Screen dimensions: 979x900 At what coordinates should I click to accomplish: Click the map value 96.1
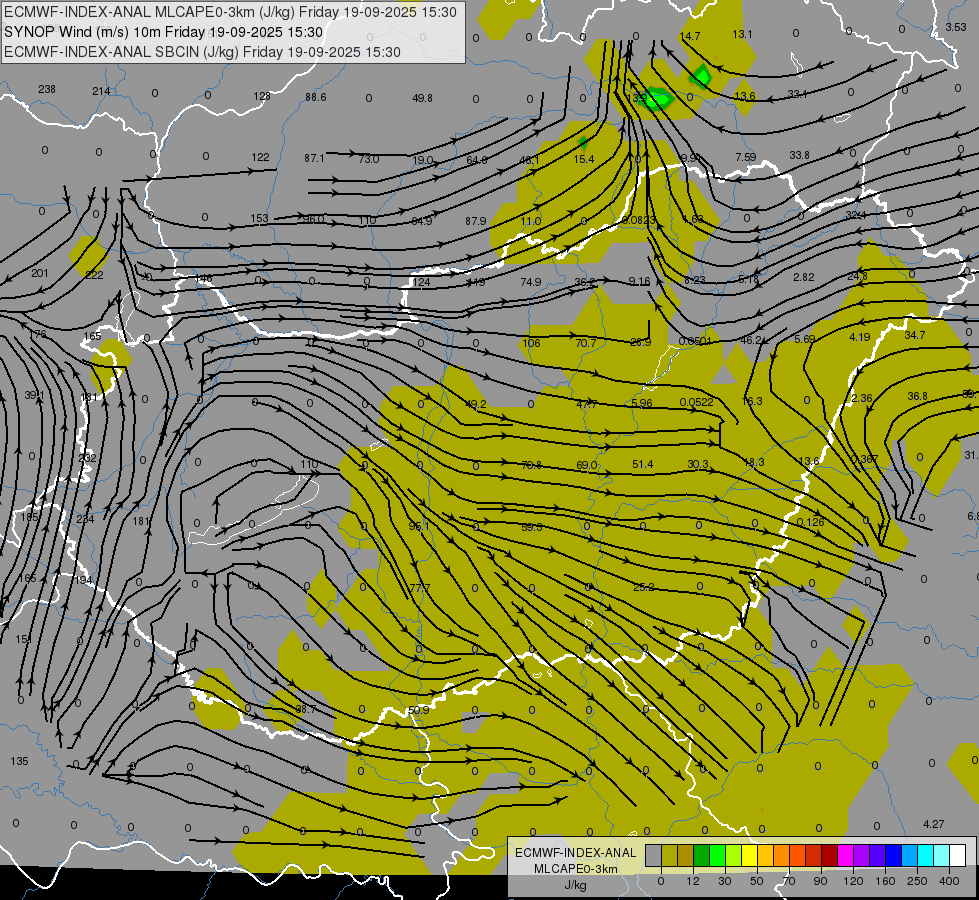(x=419, y=527)
